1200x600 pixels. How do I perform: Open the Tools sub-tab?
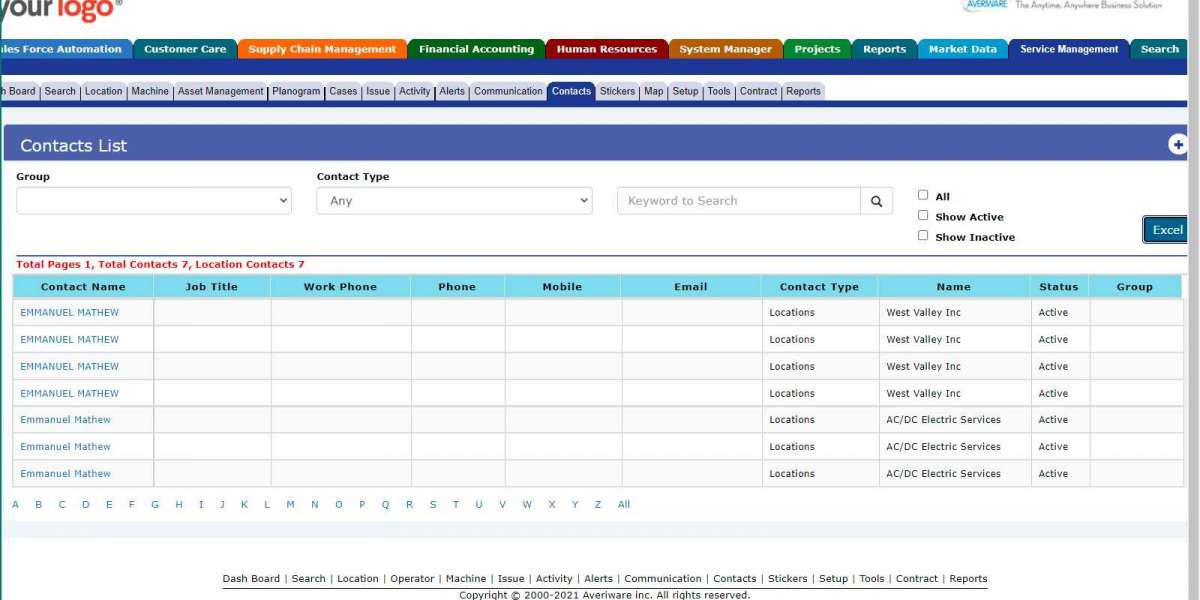click(719, 91)
